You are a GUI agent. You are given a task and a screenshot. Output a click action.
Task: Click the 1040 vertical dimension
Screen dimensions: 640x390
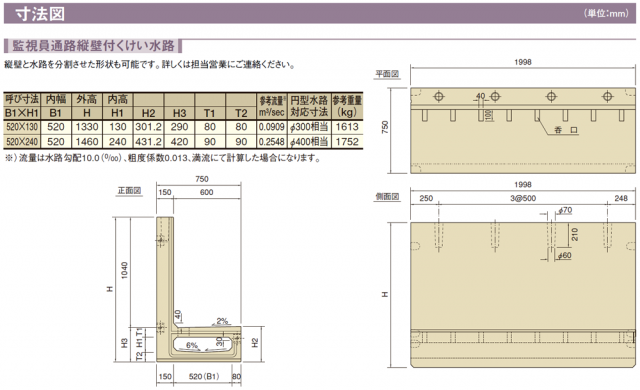pos(124,270)
